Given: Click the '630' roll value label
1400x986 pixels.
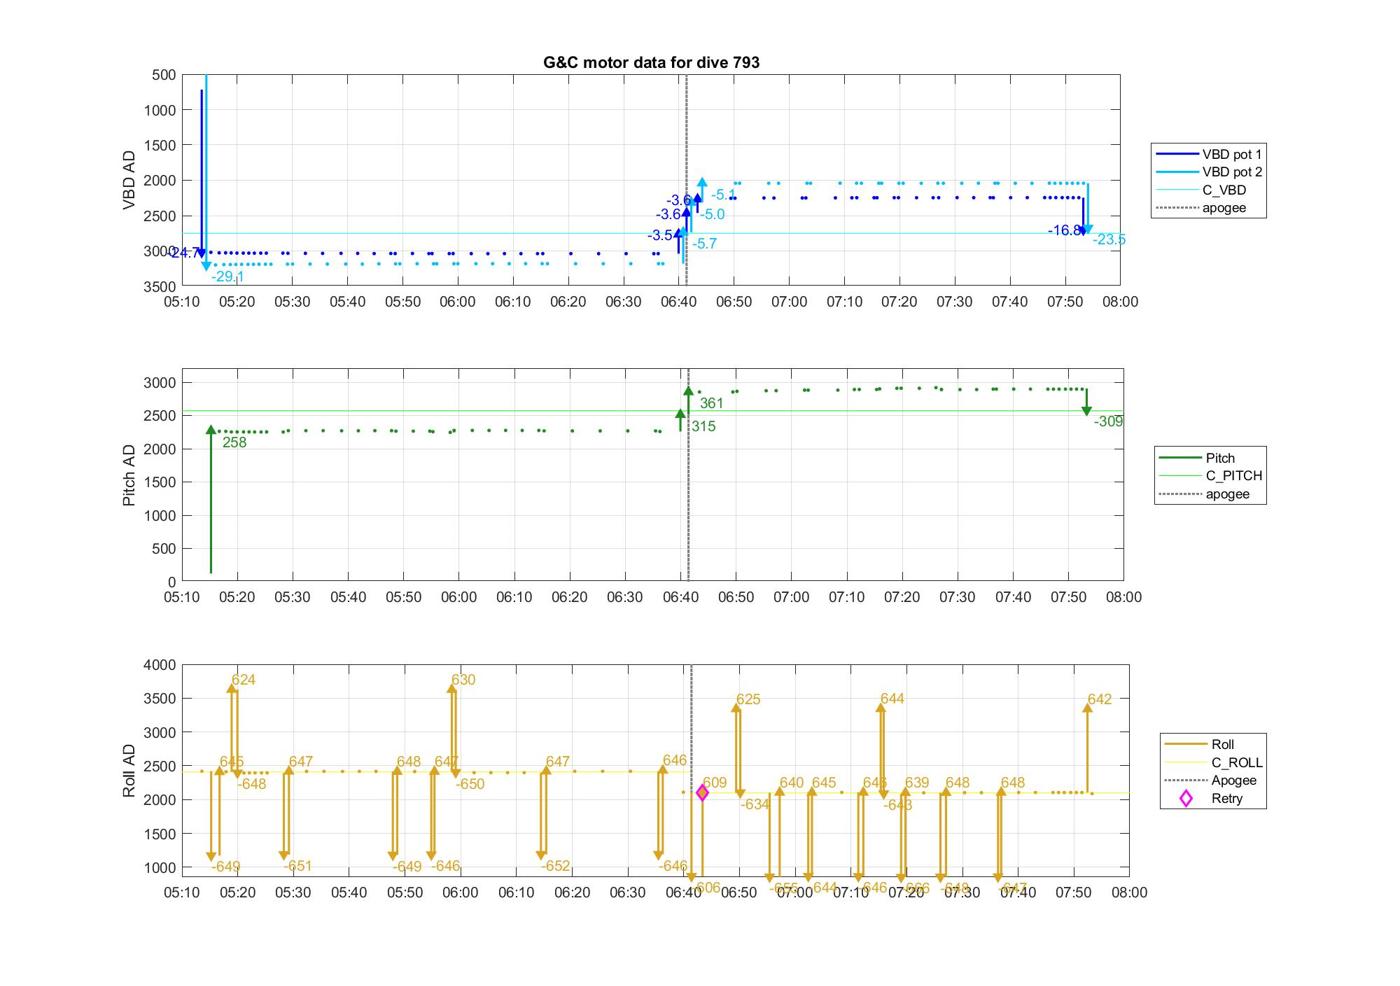Looking at the screenshot, I should pyautogui.click(x=463, y=680).
